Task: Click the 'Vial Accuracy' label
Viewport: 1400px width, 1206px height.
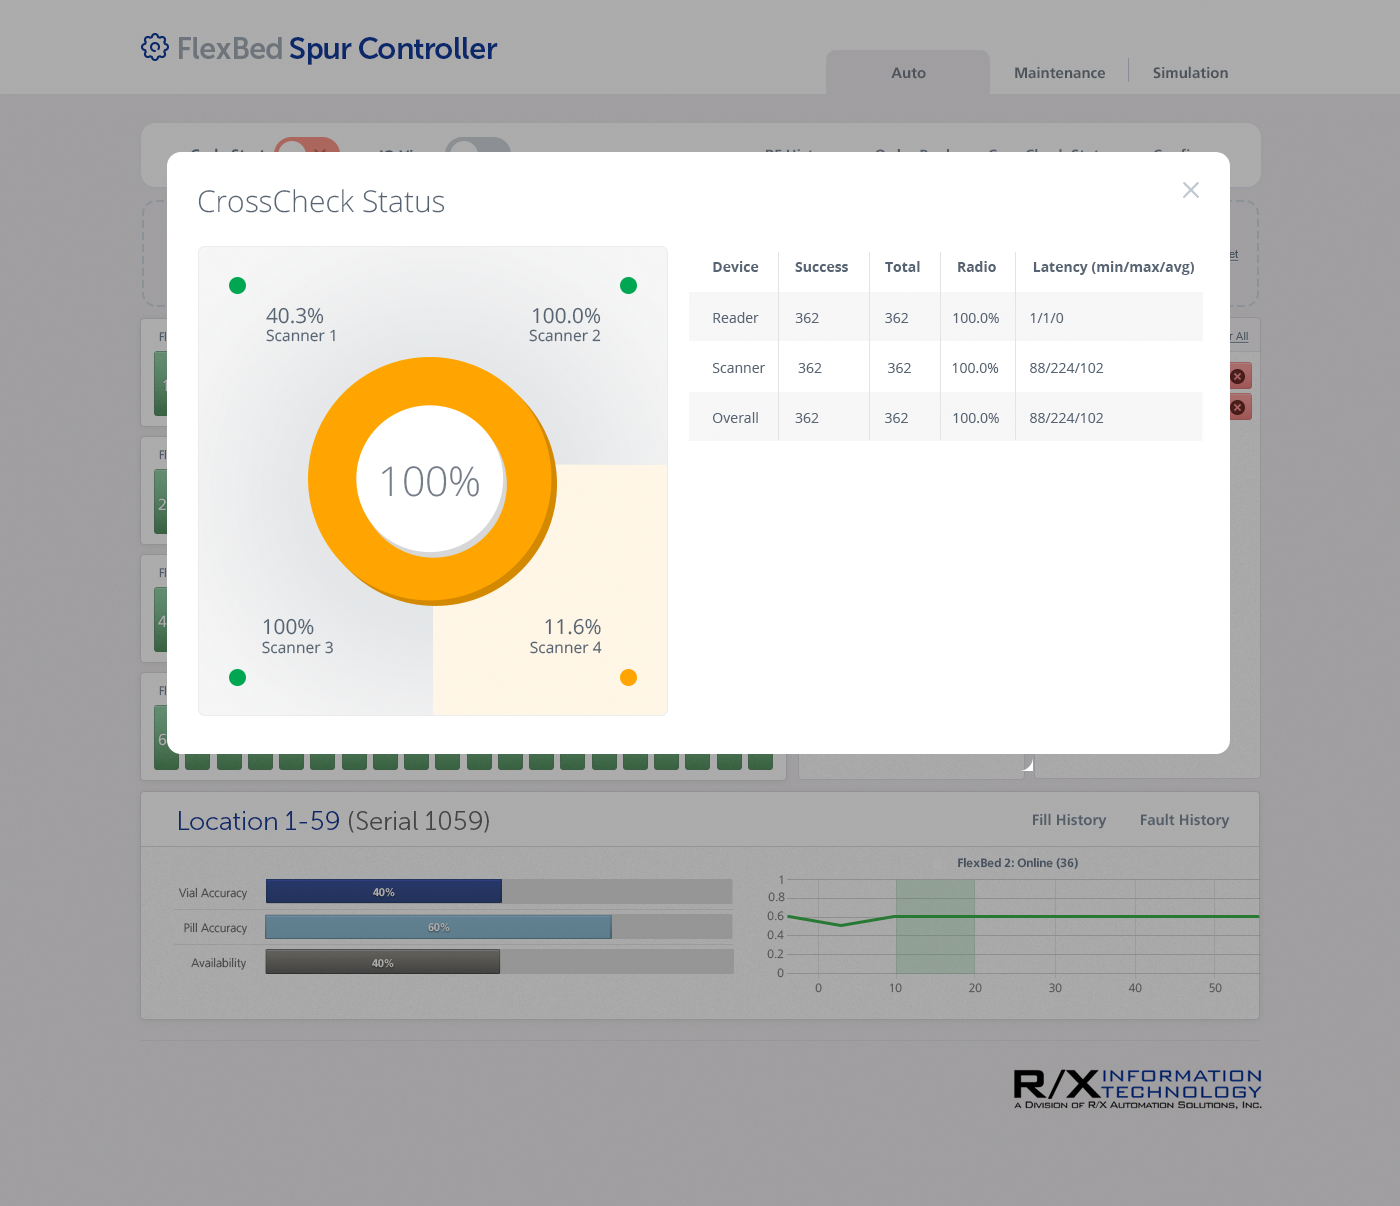Action: (x=212, y=893)
